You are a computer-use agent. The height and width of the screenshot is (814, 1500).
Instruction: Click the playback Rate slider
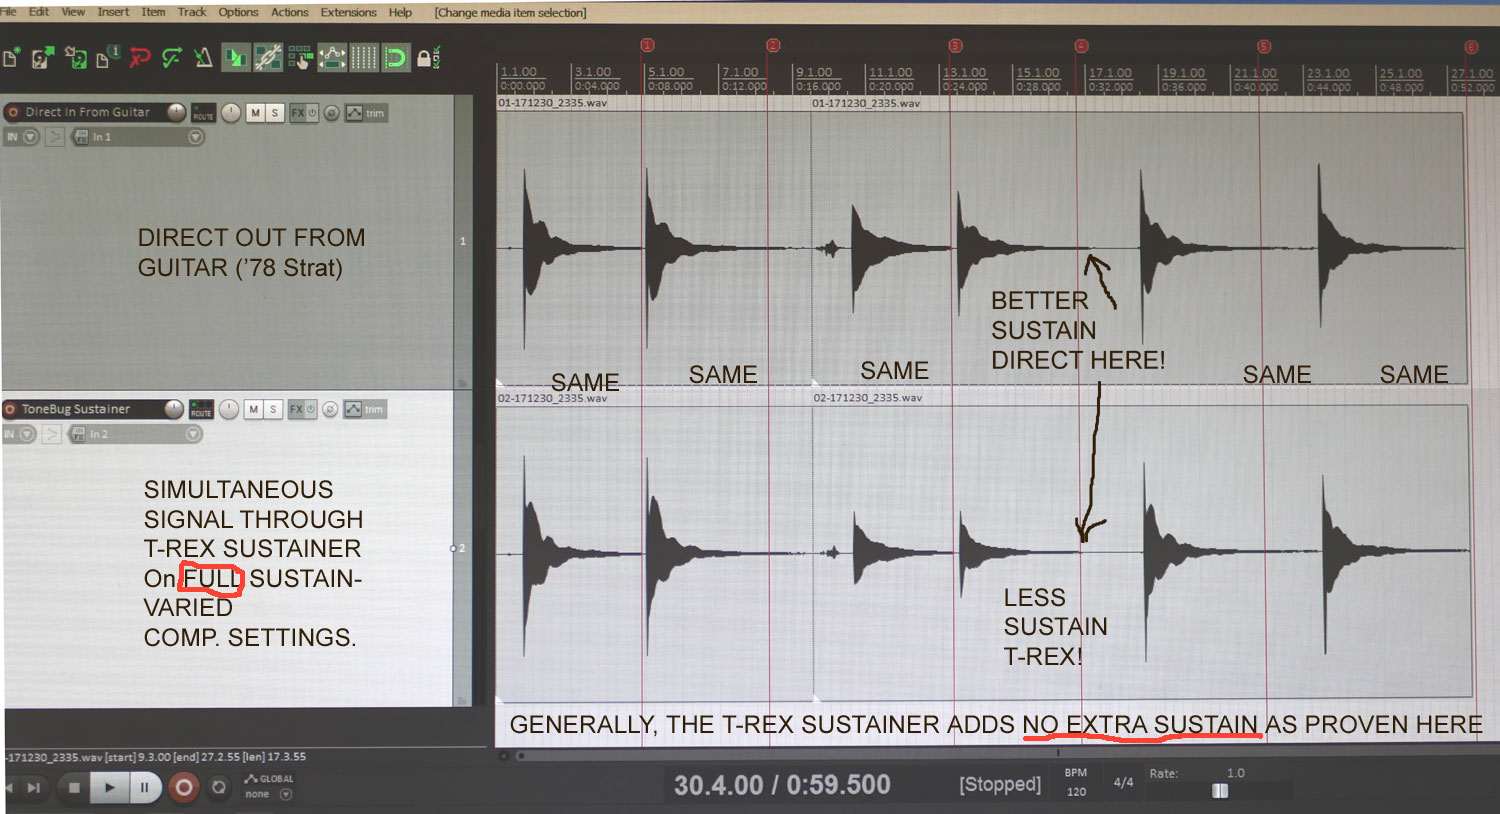point(1221,791)
